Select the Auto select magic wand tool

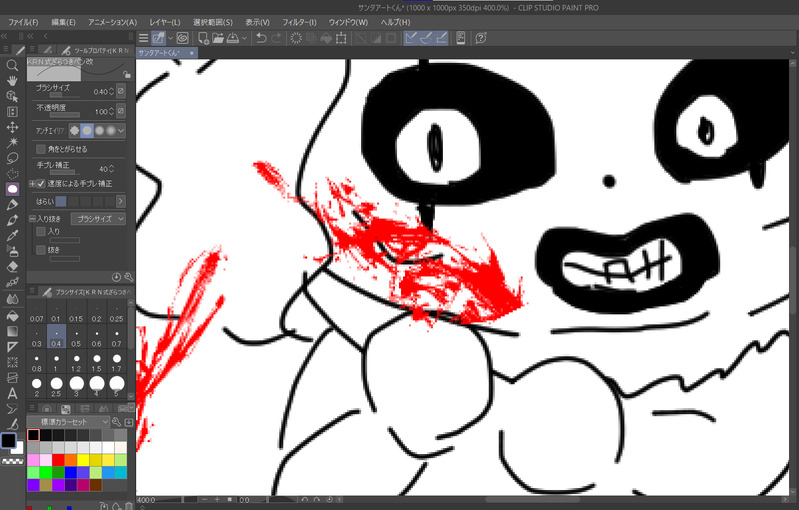(x=12, y=142)
